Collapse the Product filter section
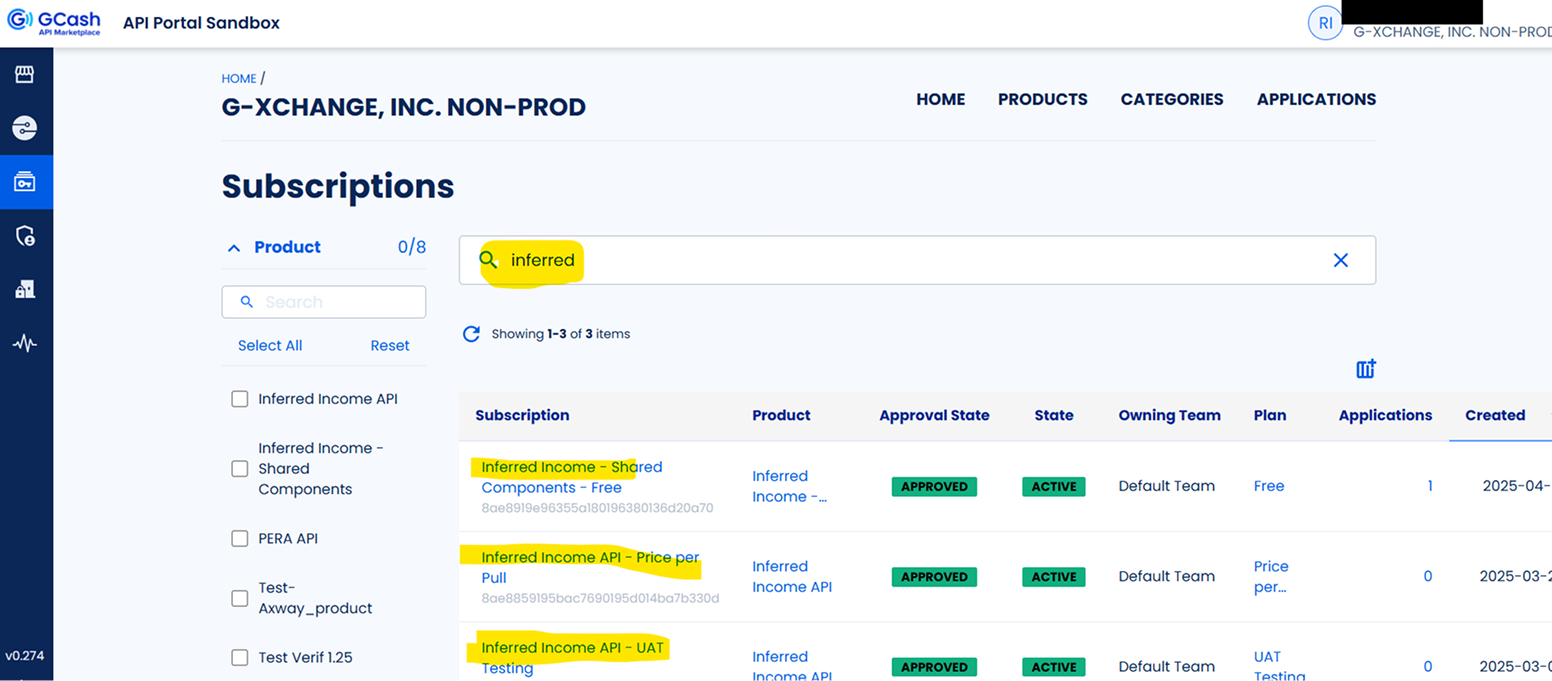1552x681 pixels. tap(234, 247)
